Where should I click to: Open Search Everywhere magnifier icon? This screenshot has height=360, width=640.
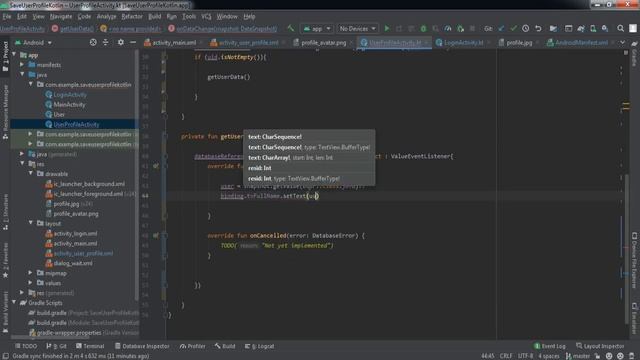620,29
